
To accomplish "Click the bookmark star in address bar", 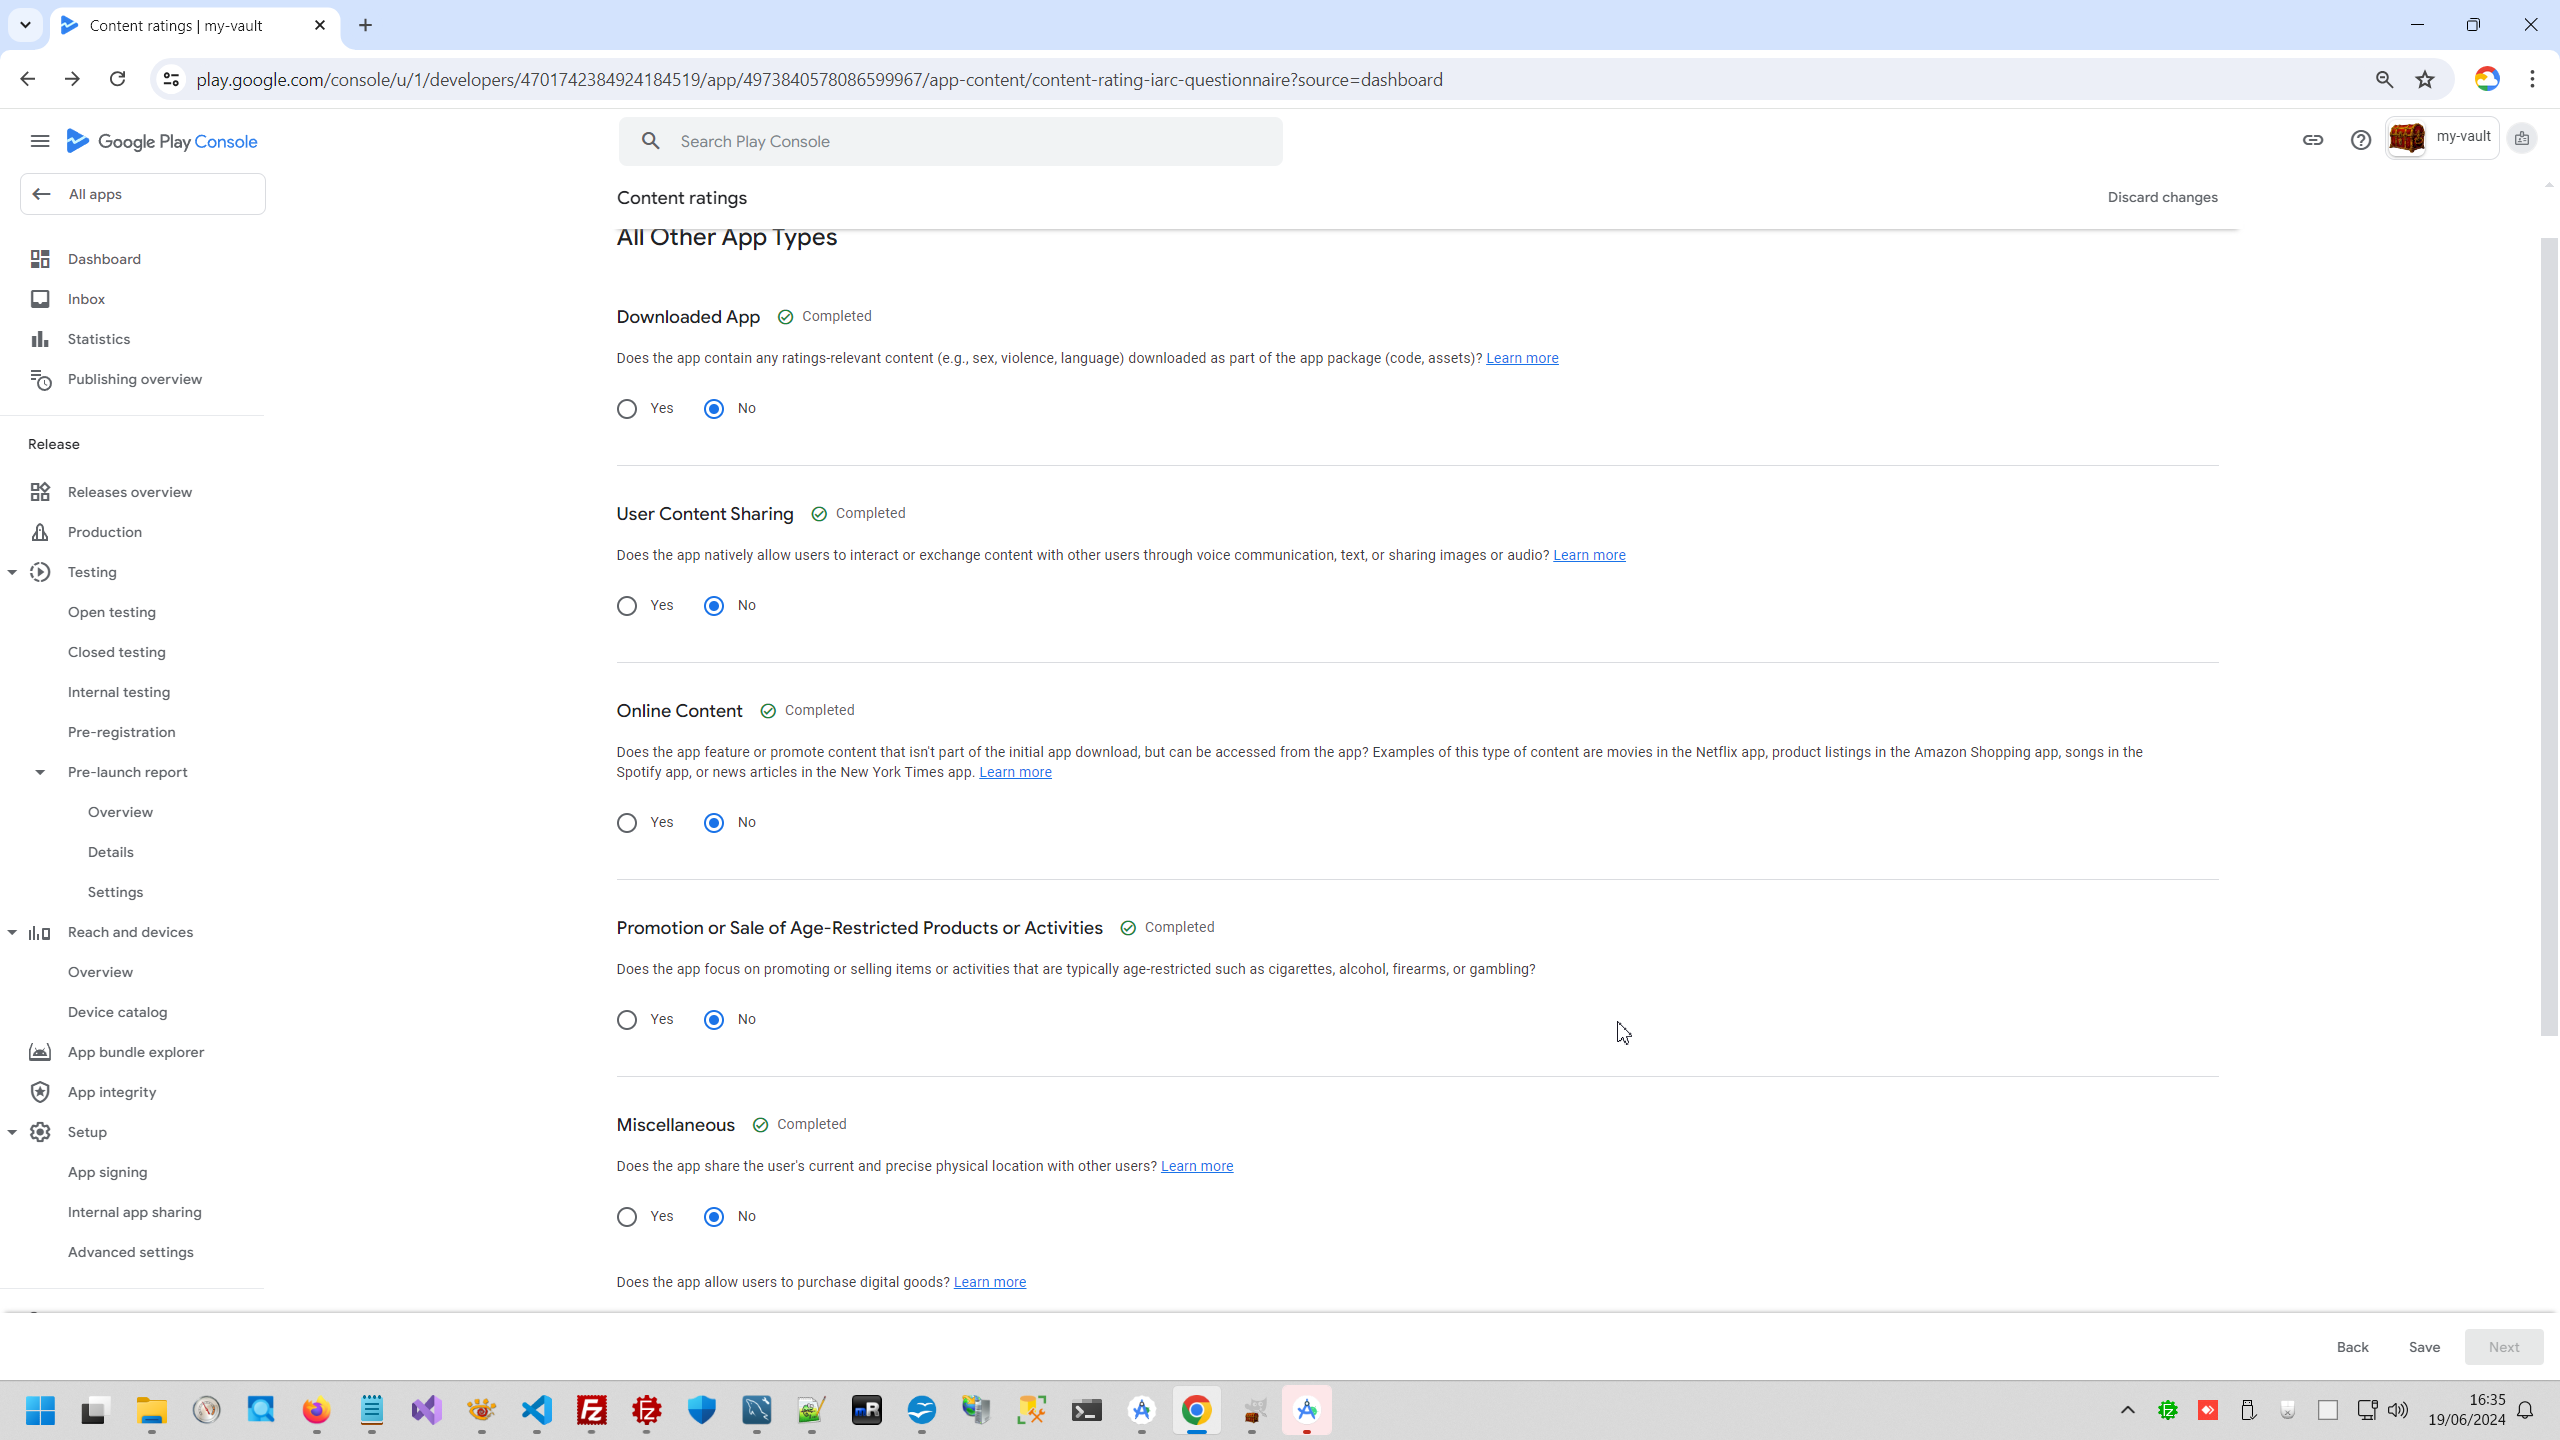I will coord(2425,80).
